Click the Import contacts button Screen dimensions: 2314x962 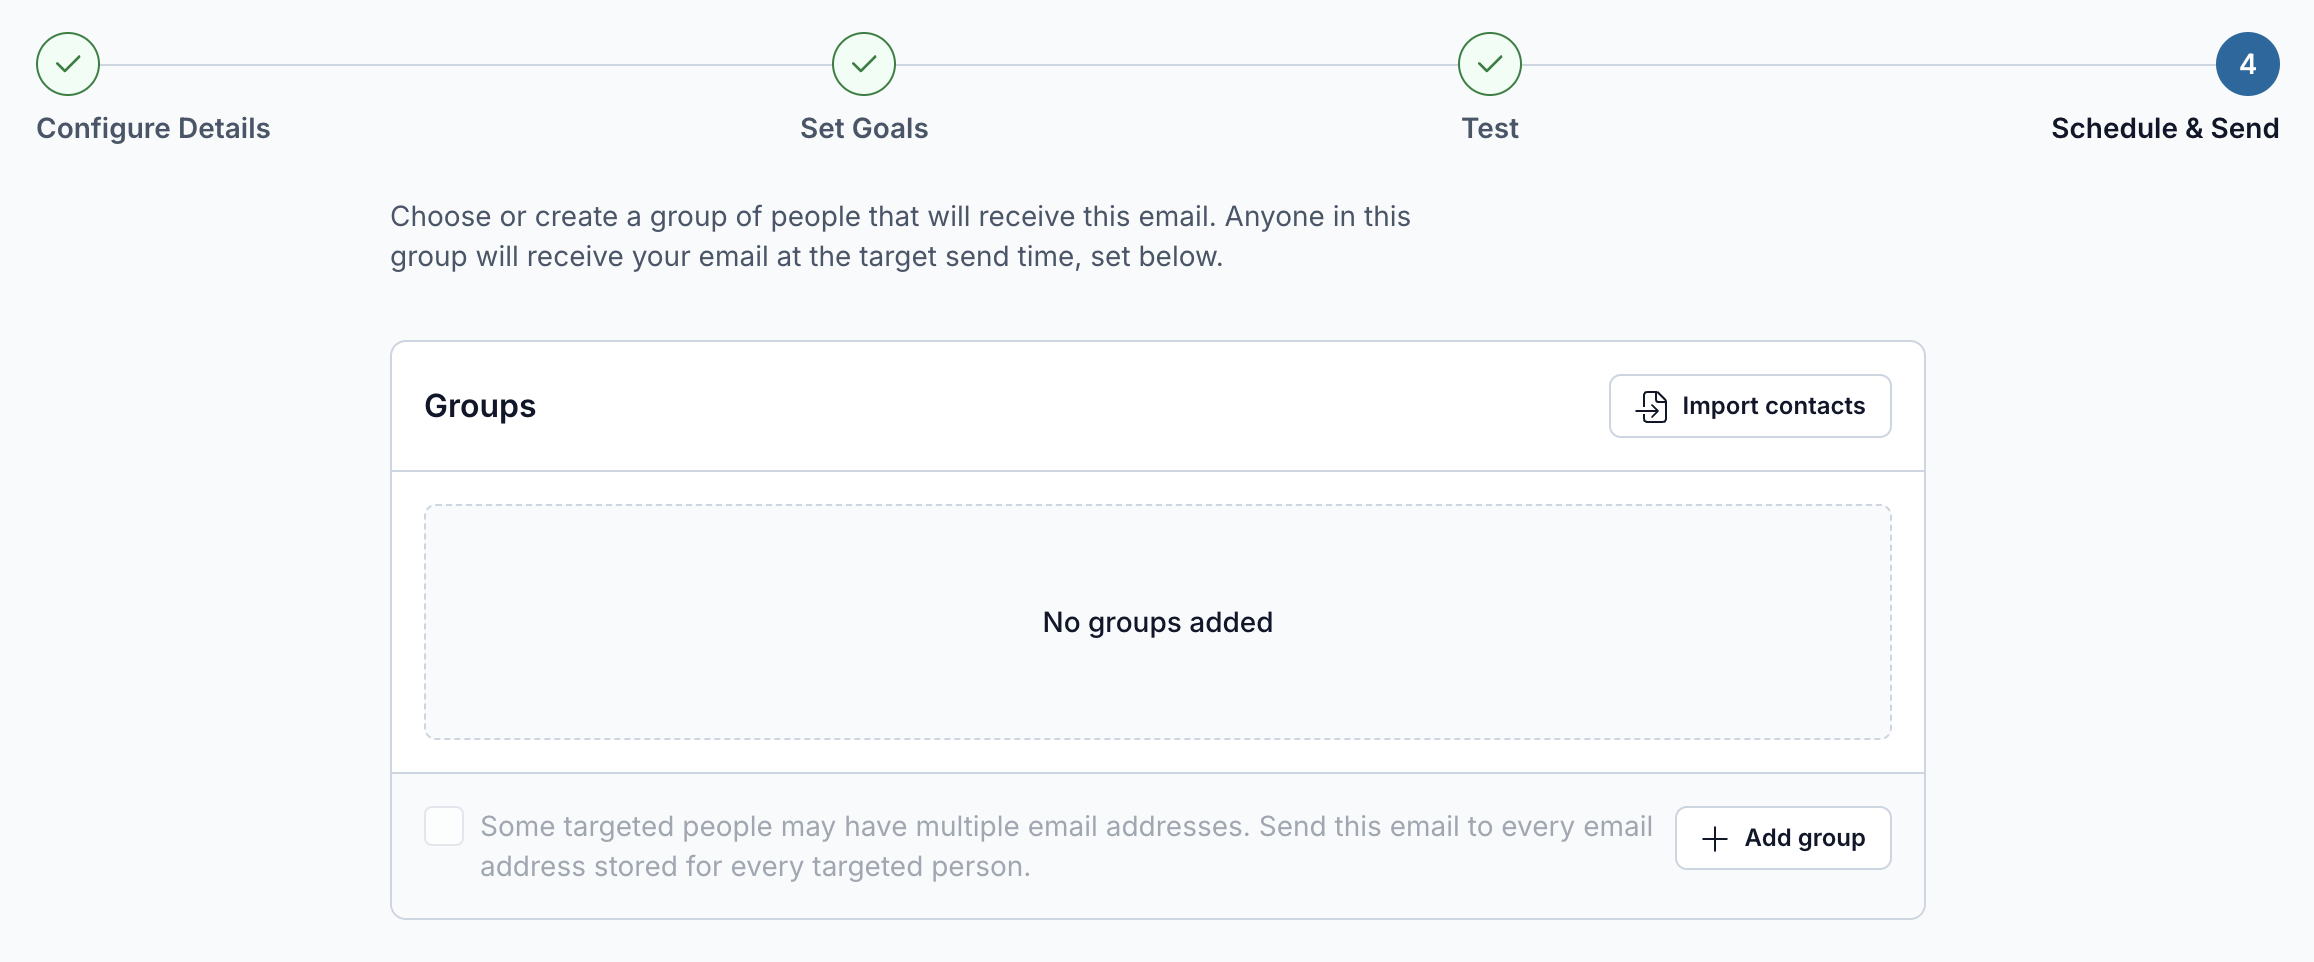pos(1750,406)
